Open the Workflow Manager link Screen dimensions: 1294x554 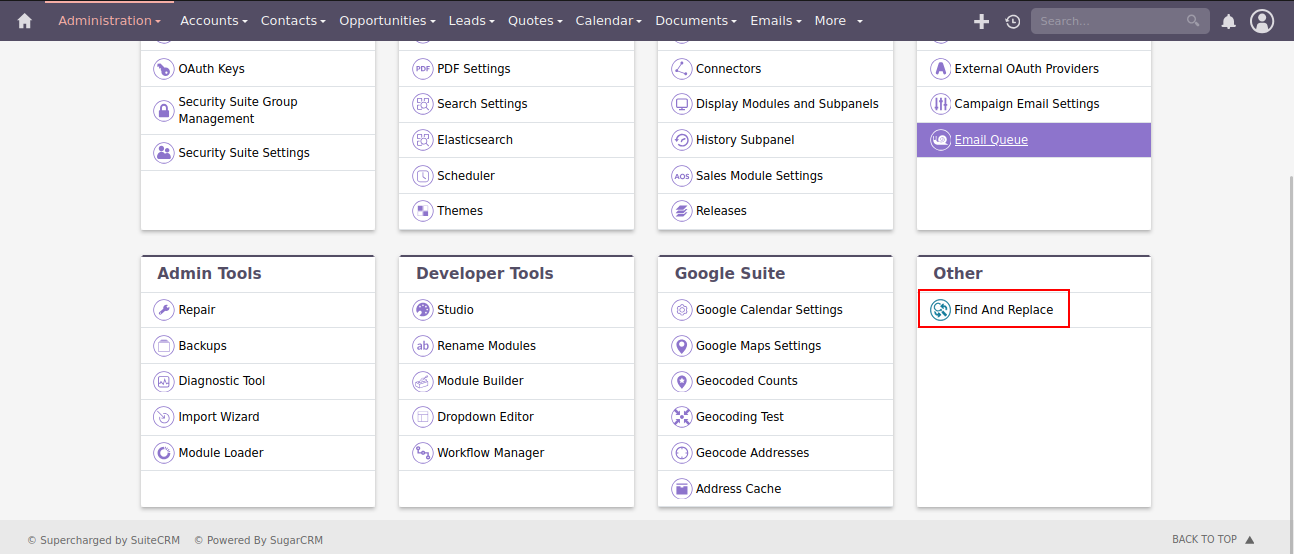tap(490, 453)
